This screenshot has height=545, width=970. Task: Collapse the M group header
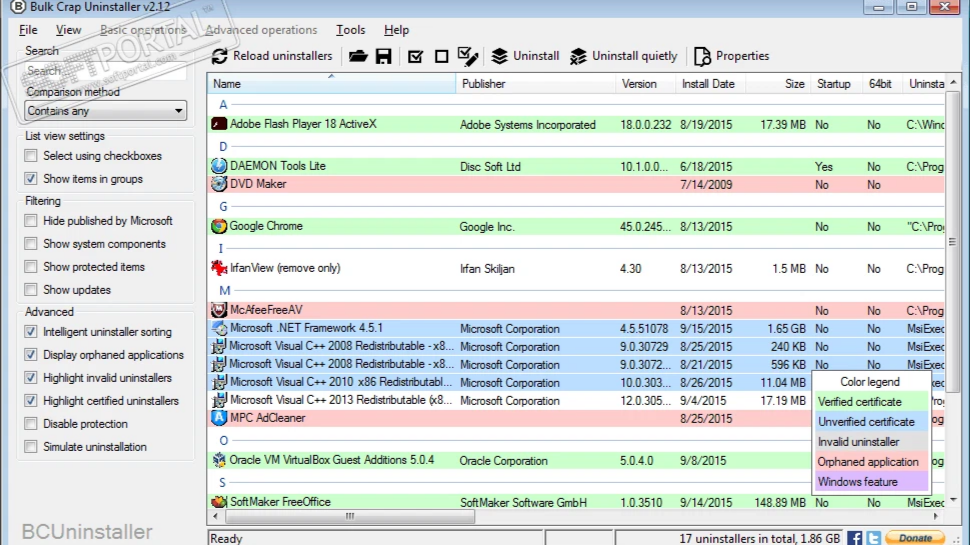(225, 290)
